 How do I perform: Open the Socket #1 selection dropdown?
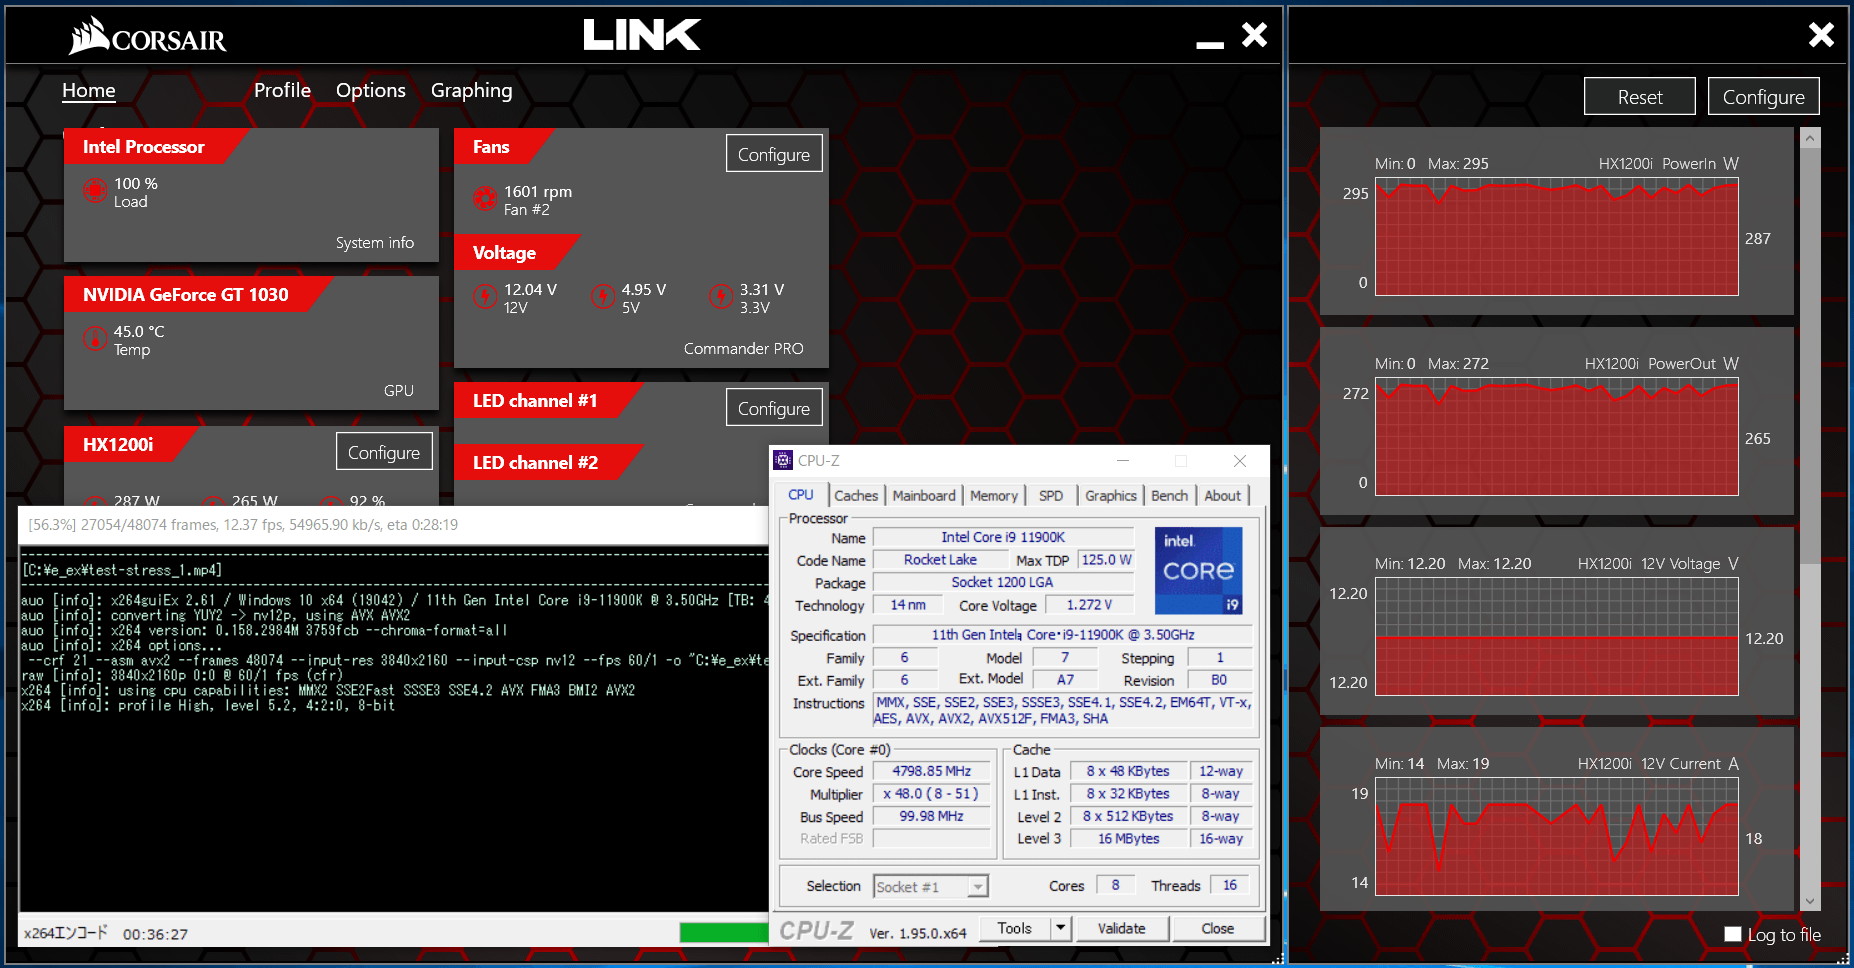coord(931,886)
